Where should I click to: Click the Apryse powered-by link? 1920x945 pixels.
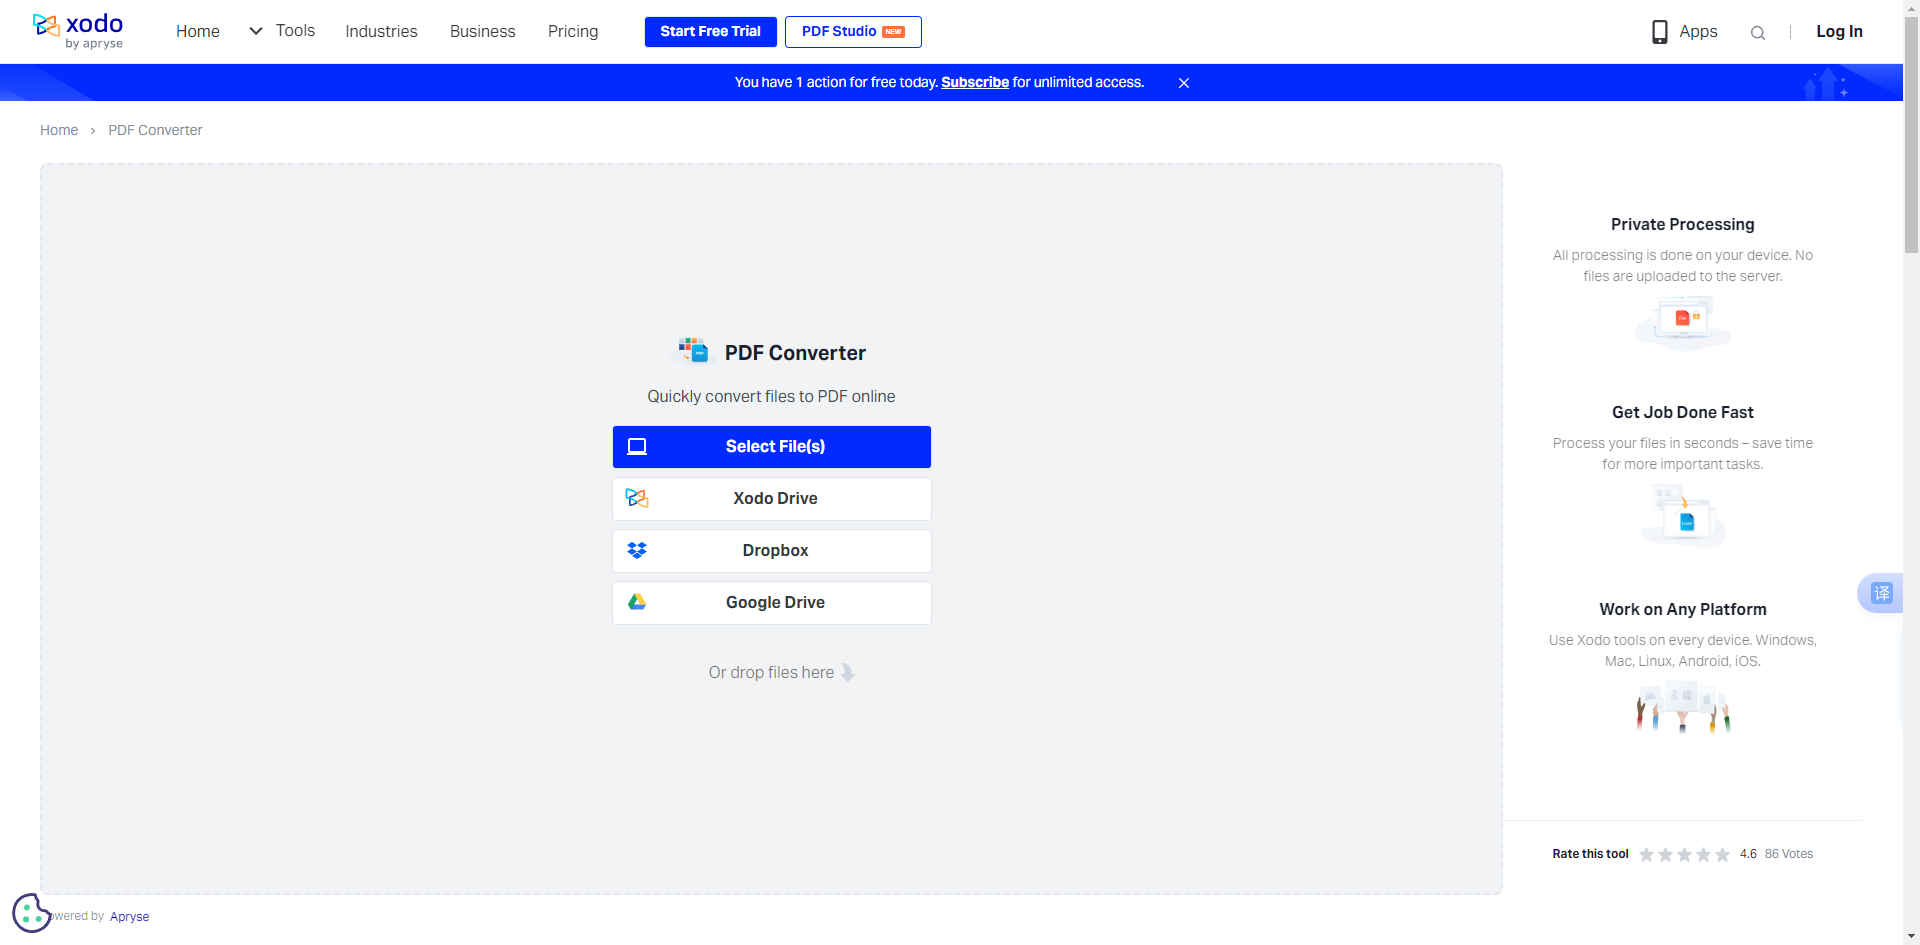tap(129, 917)
